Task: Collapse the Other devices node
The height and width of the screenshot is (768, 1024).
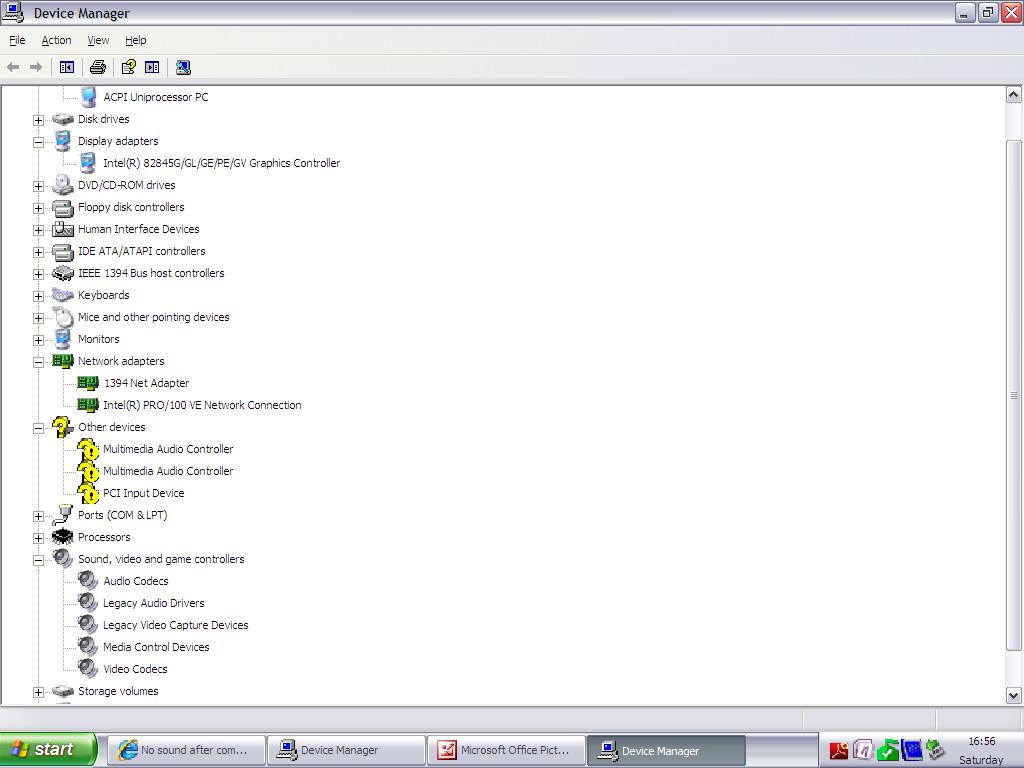Action: tap(39, 428)
